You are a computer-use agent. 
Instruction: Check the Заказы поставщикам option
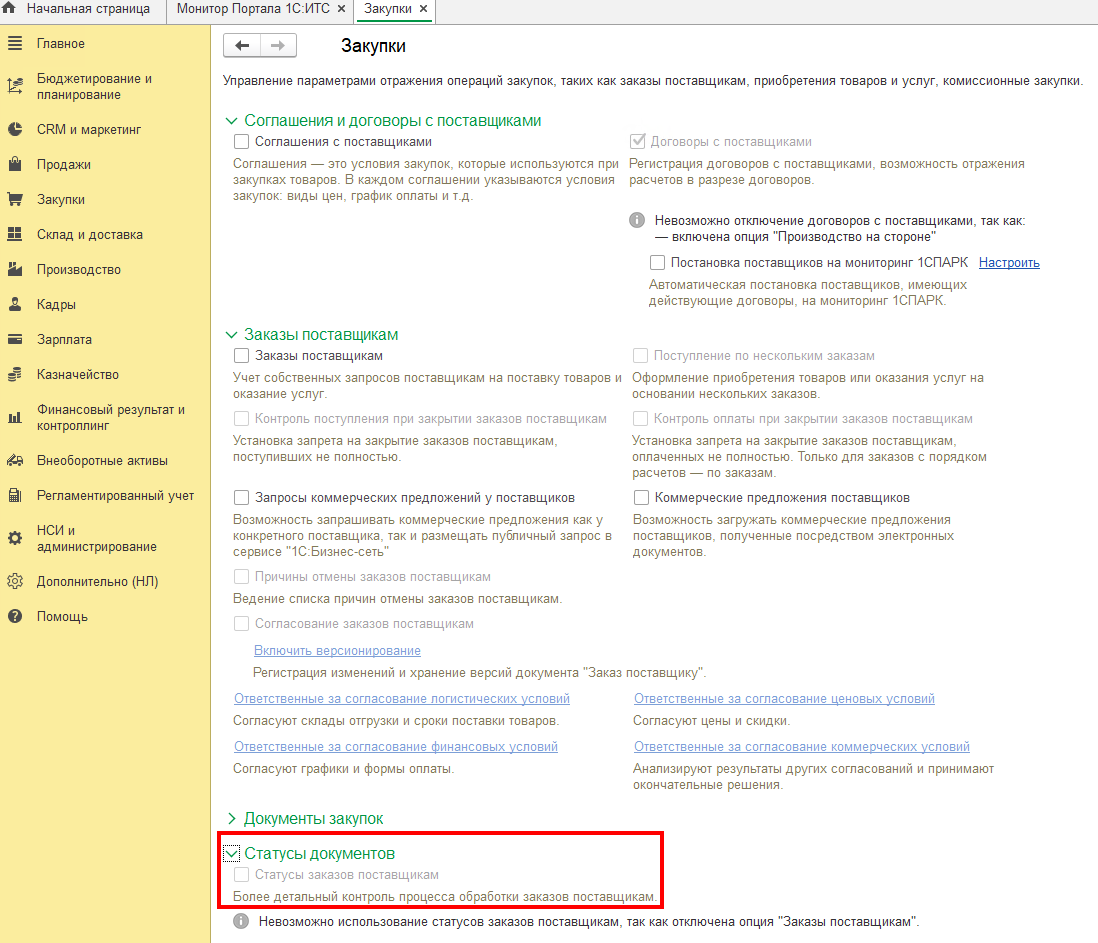[242, 356]
